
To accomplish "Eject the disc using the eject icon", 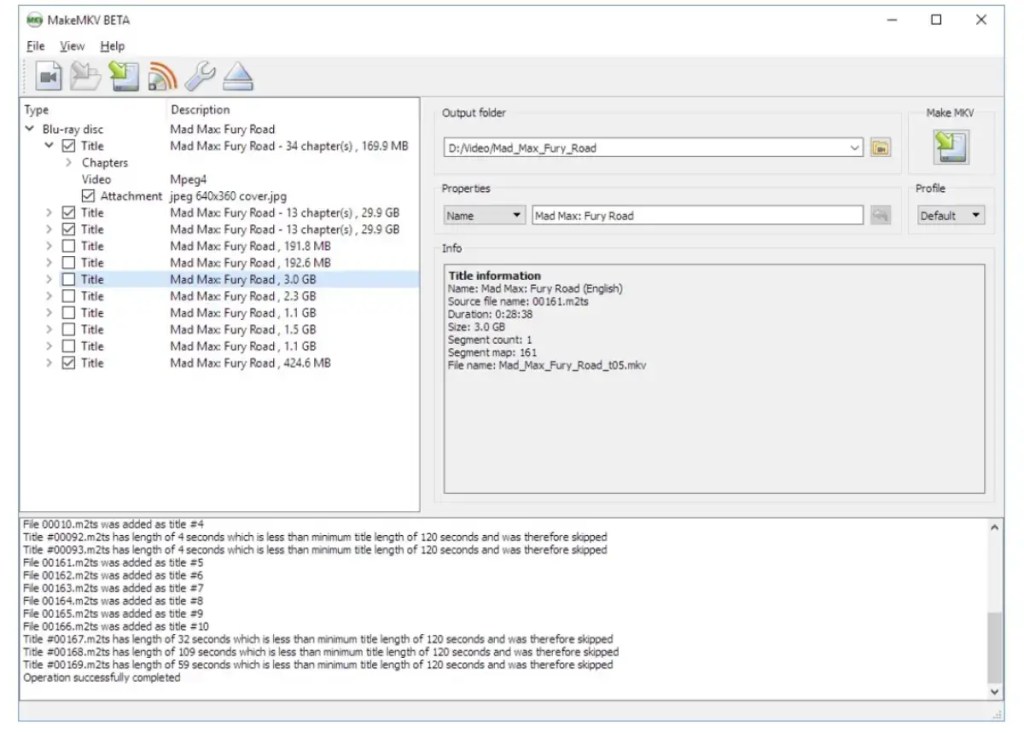I will (238, 76).
